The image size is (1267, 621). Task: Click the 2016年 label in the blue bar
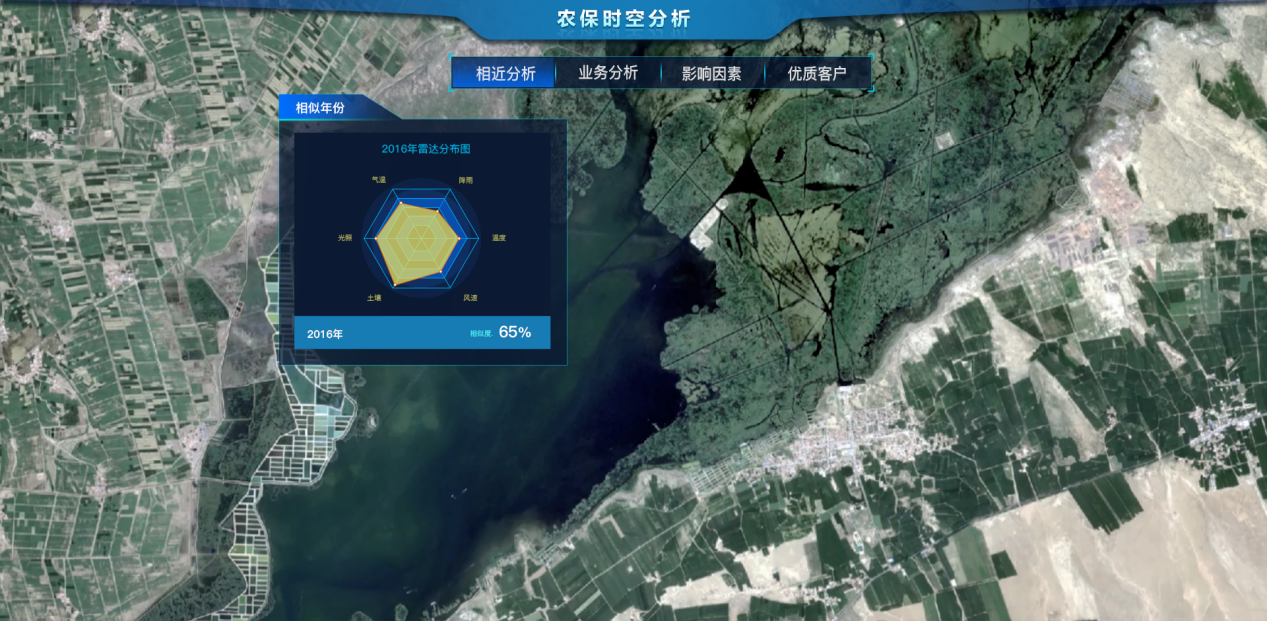tap(325, 334)
